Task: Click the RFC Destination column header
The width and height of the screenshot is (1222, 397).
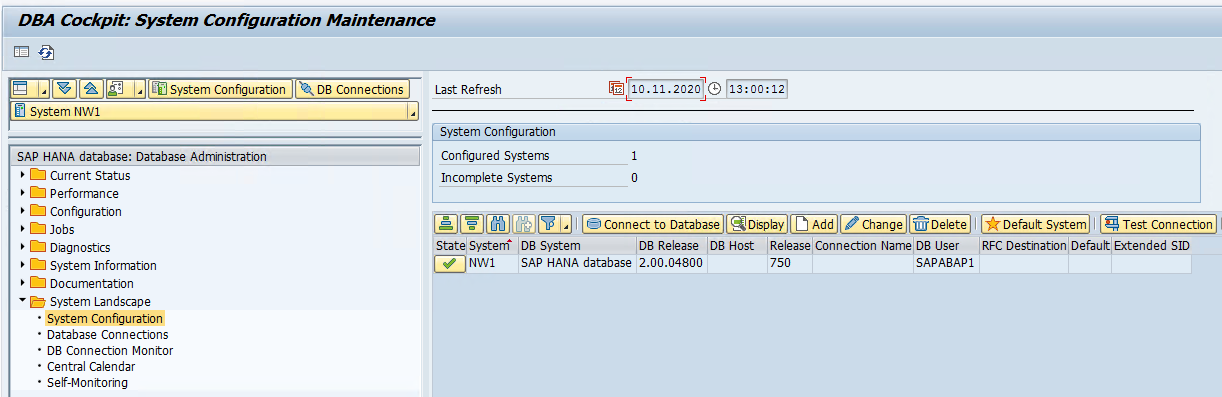Action: pos(1024,245)
